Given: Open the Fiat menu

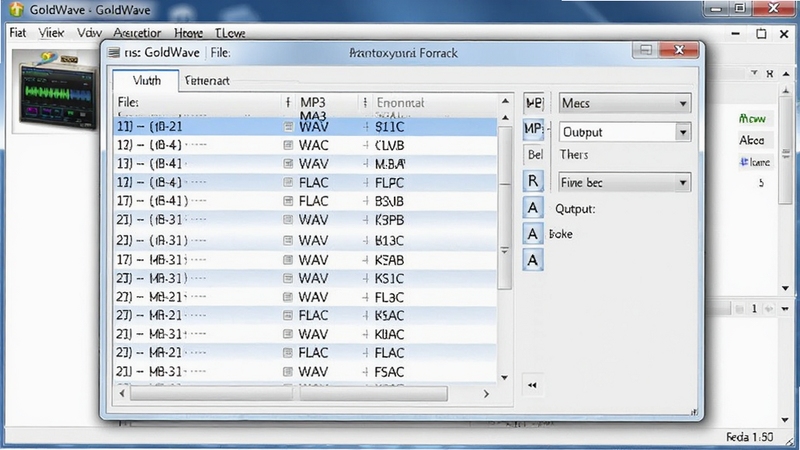Looking at the screenshot, I should (x=18, y=33).
